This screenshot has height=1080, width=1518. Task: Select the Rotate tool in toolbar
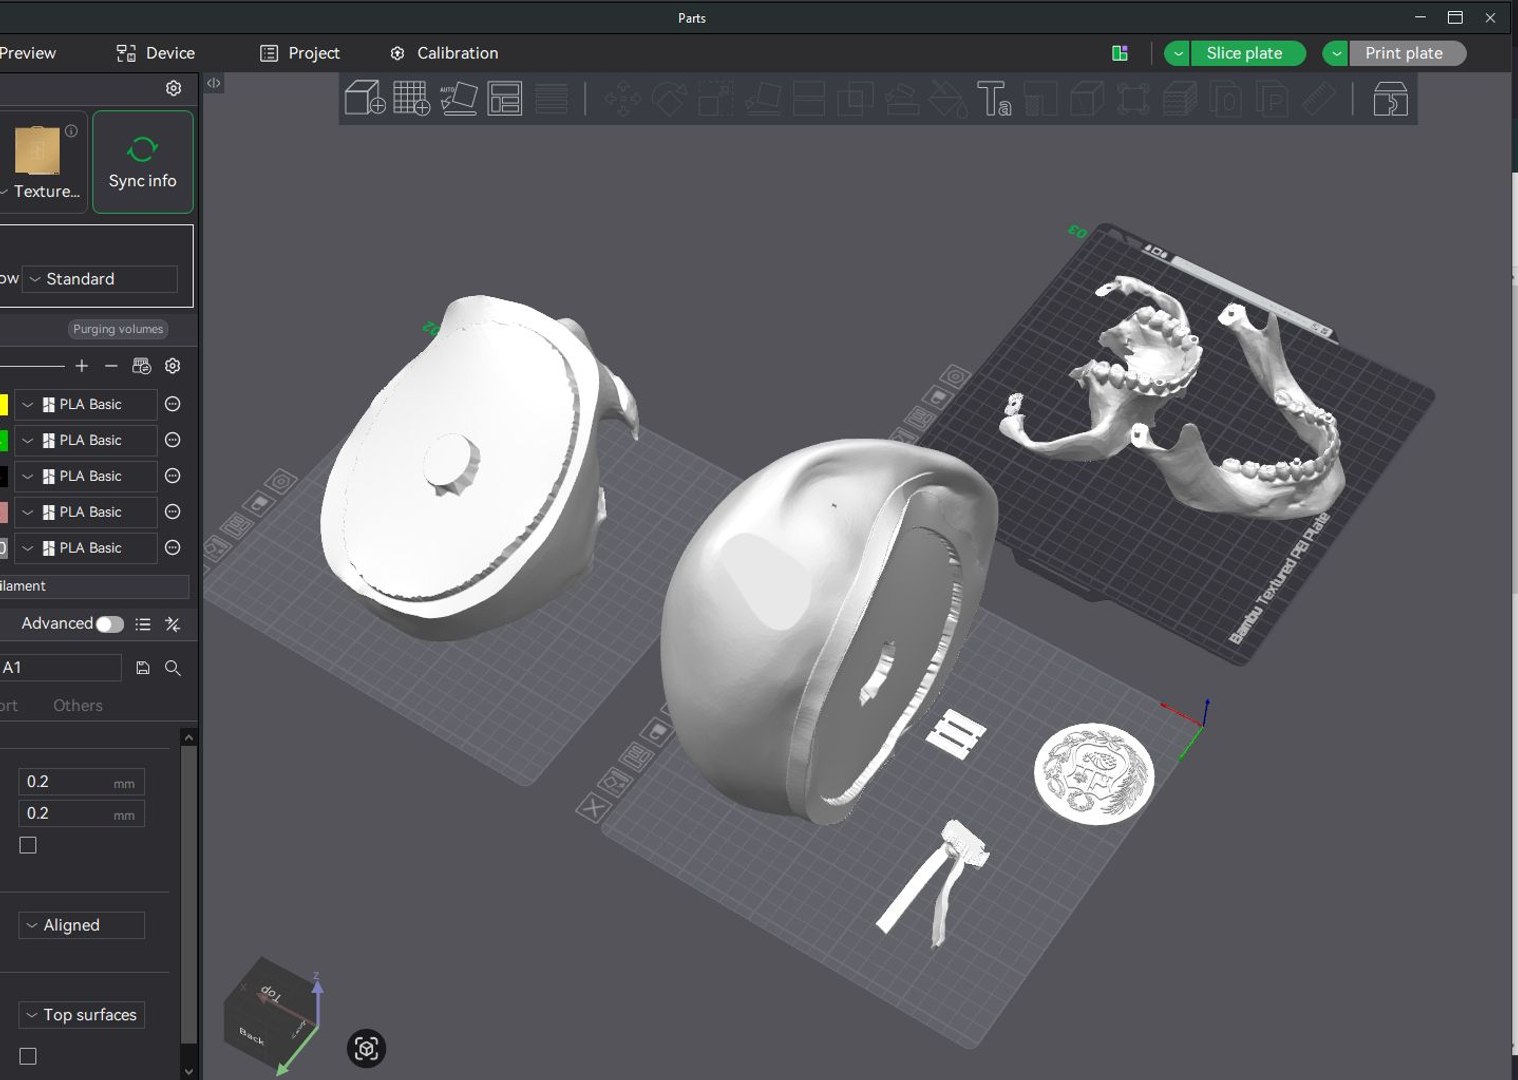pyautogui.click(x=669, y=99)
